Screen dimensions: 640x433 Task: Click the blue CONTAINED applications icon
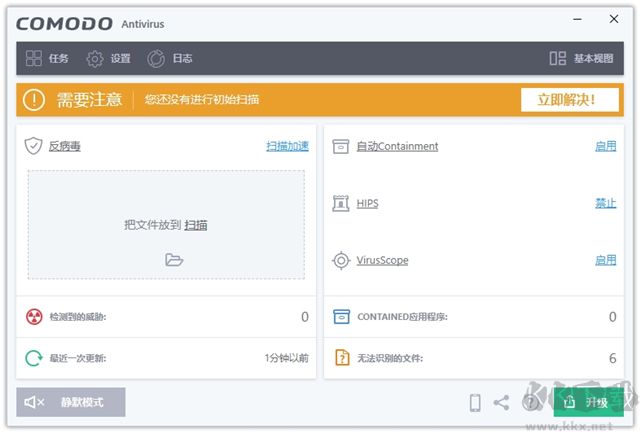pyautogui.click(x=342, y=317)
